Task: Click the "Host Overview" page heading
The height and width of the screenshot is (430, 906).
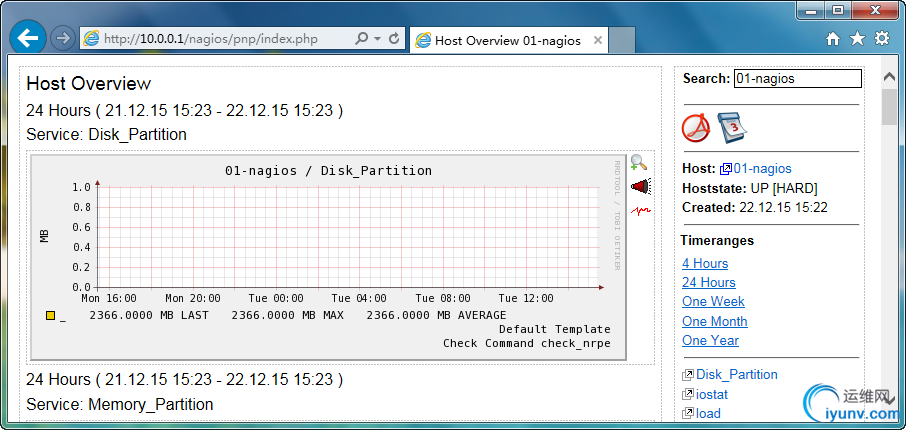Action: pos(88,84)
